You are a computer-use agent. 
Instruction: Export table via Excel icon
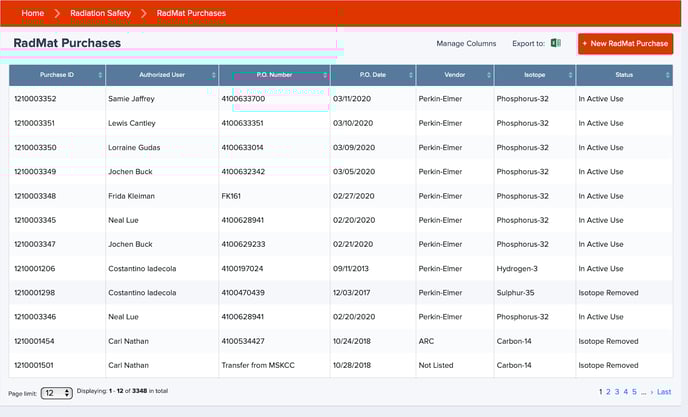coord(555,43)
